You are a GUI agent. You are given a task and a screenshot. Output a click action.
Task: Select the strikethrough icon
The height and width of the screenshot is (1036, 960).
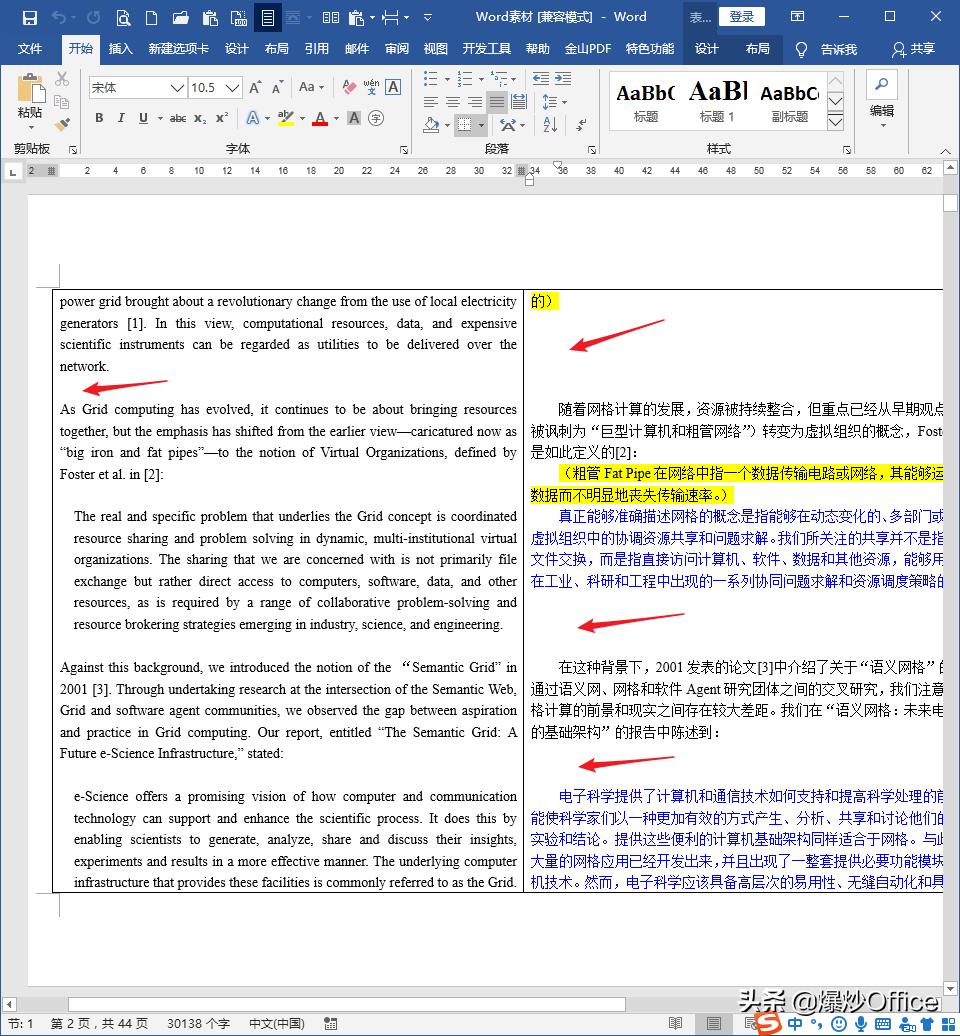[x=180, y=118]
